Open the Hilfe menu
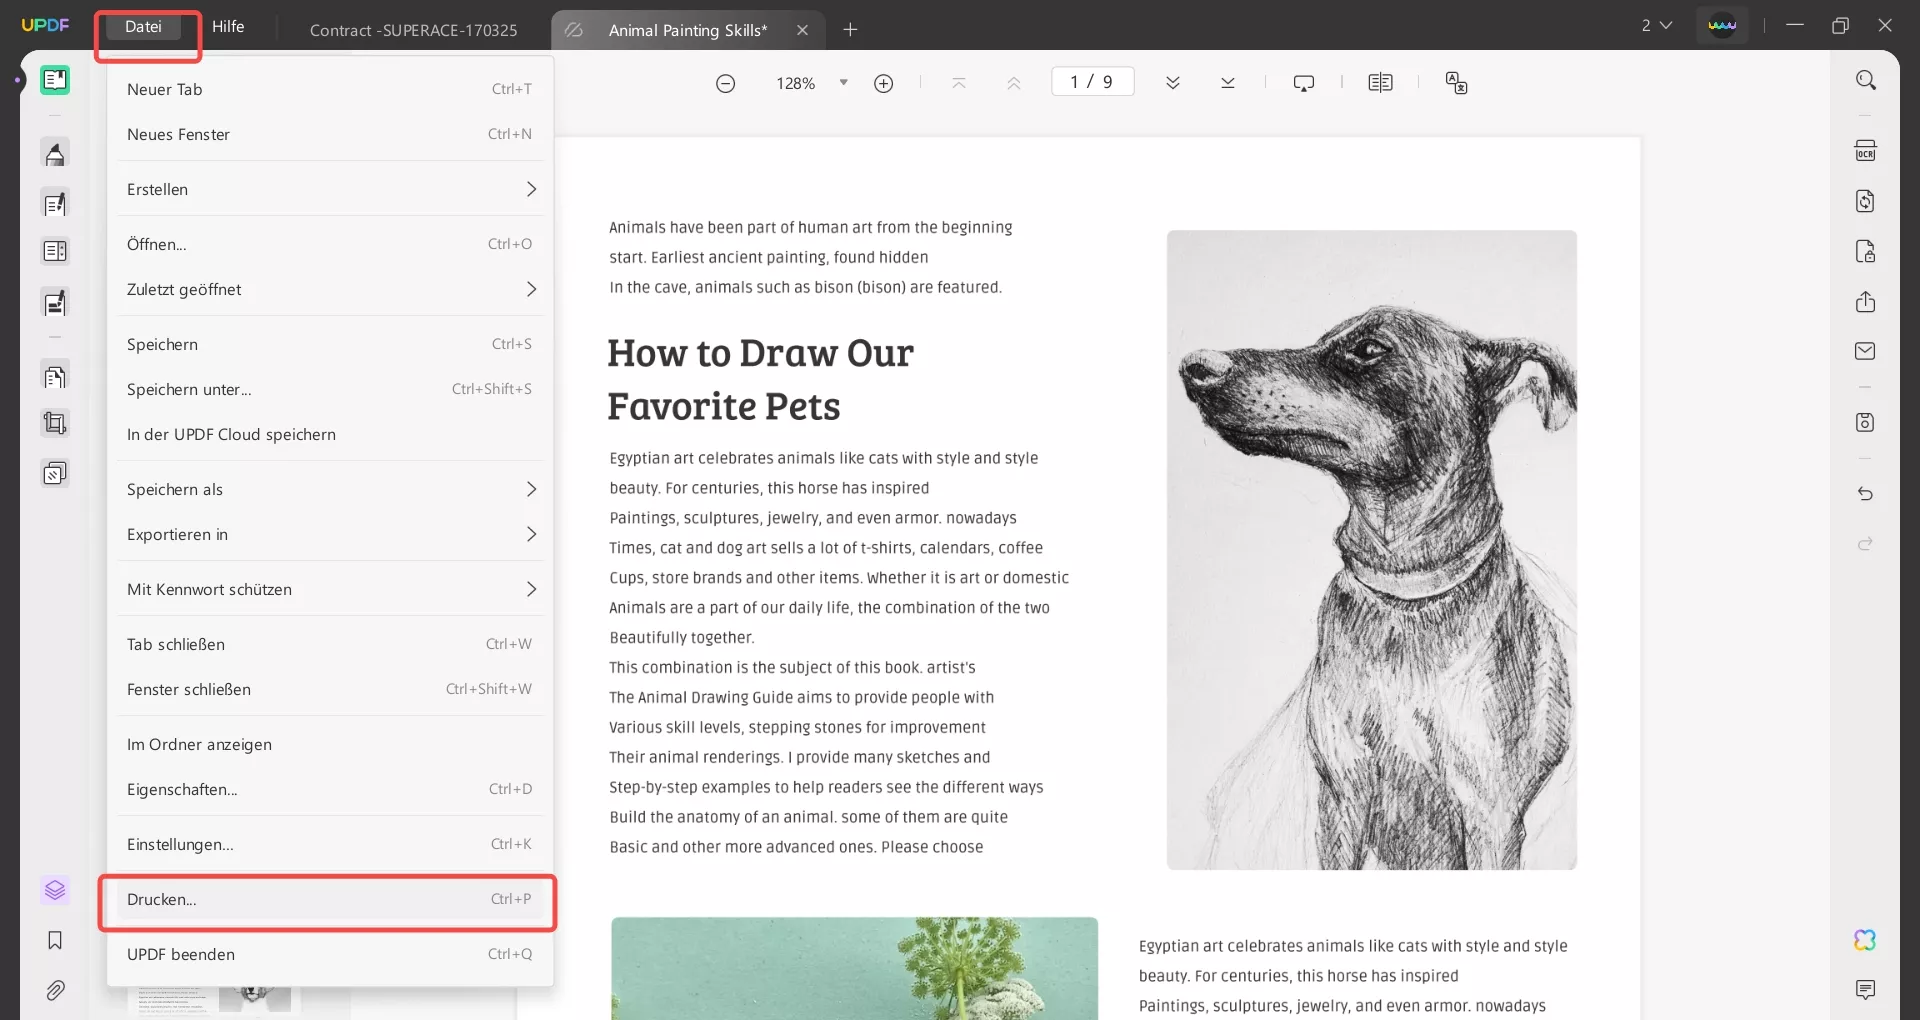 coord(228,27)
